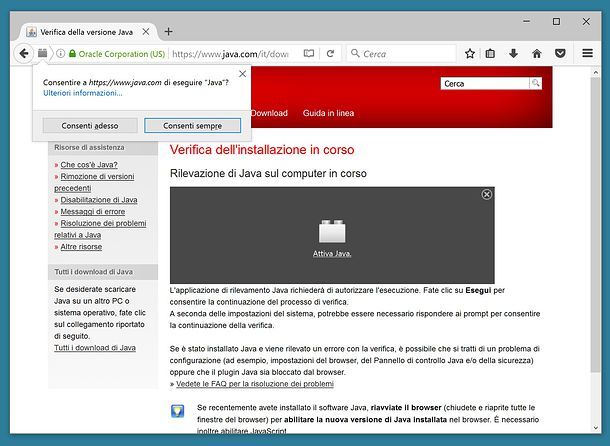Click Attiva Java link
This screenshot has height=446, width=610.
pyautogui.click(x=332, y=254)
